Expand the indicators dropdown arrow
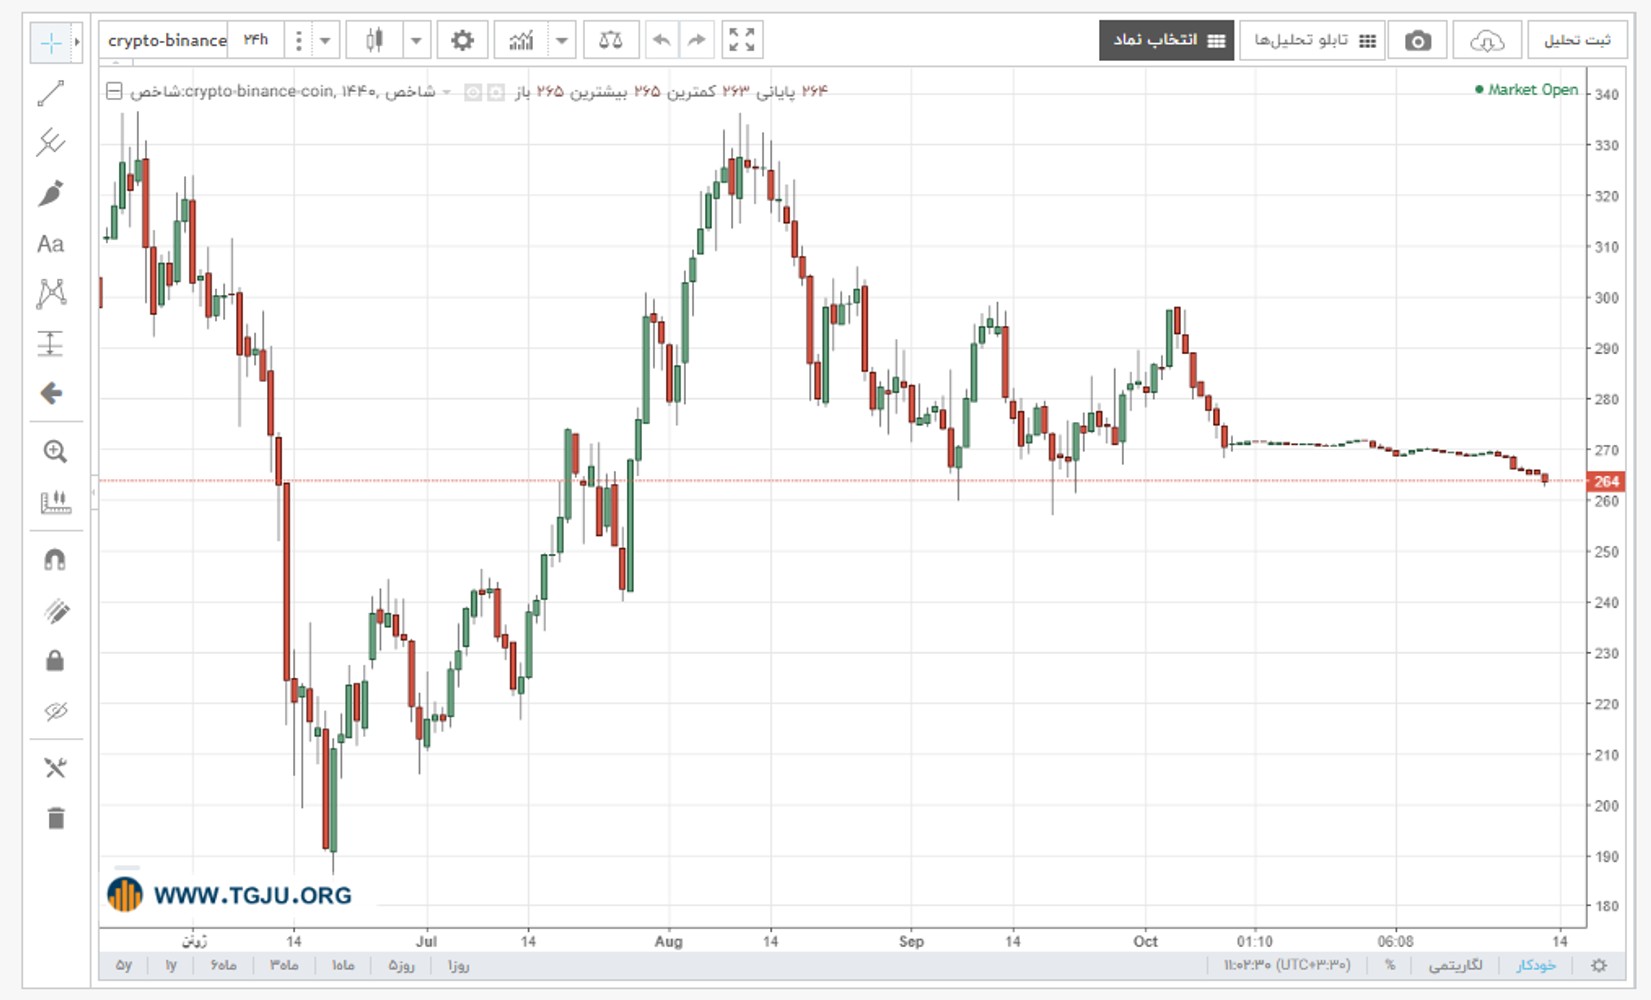Image resolution: width=1651 pixels, height=1000 pixels. pos(562,41)
